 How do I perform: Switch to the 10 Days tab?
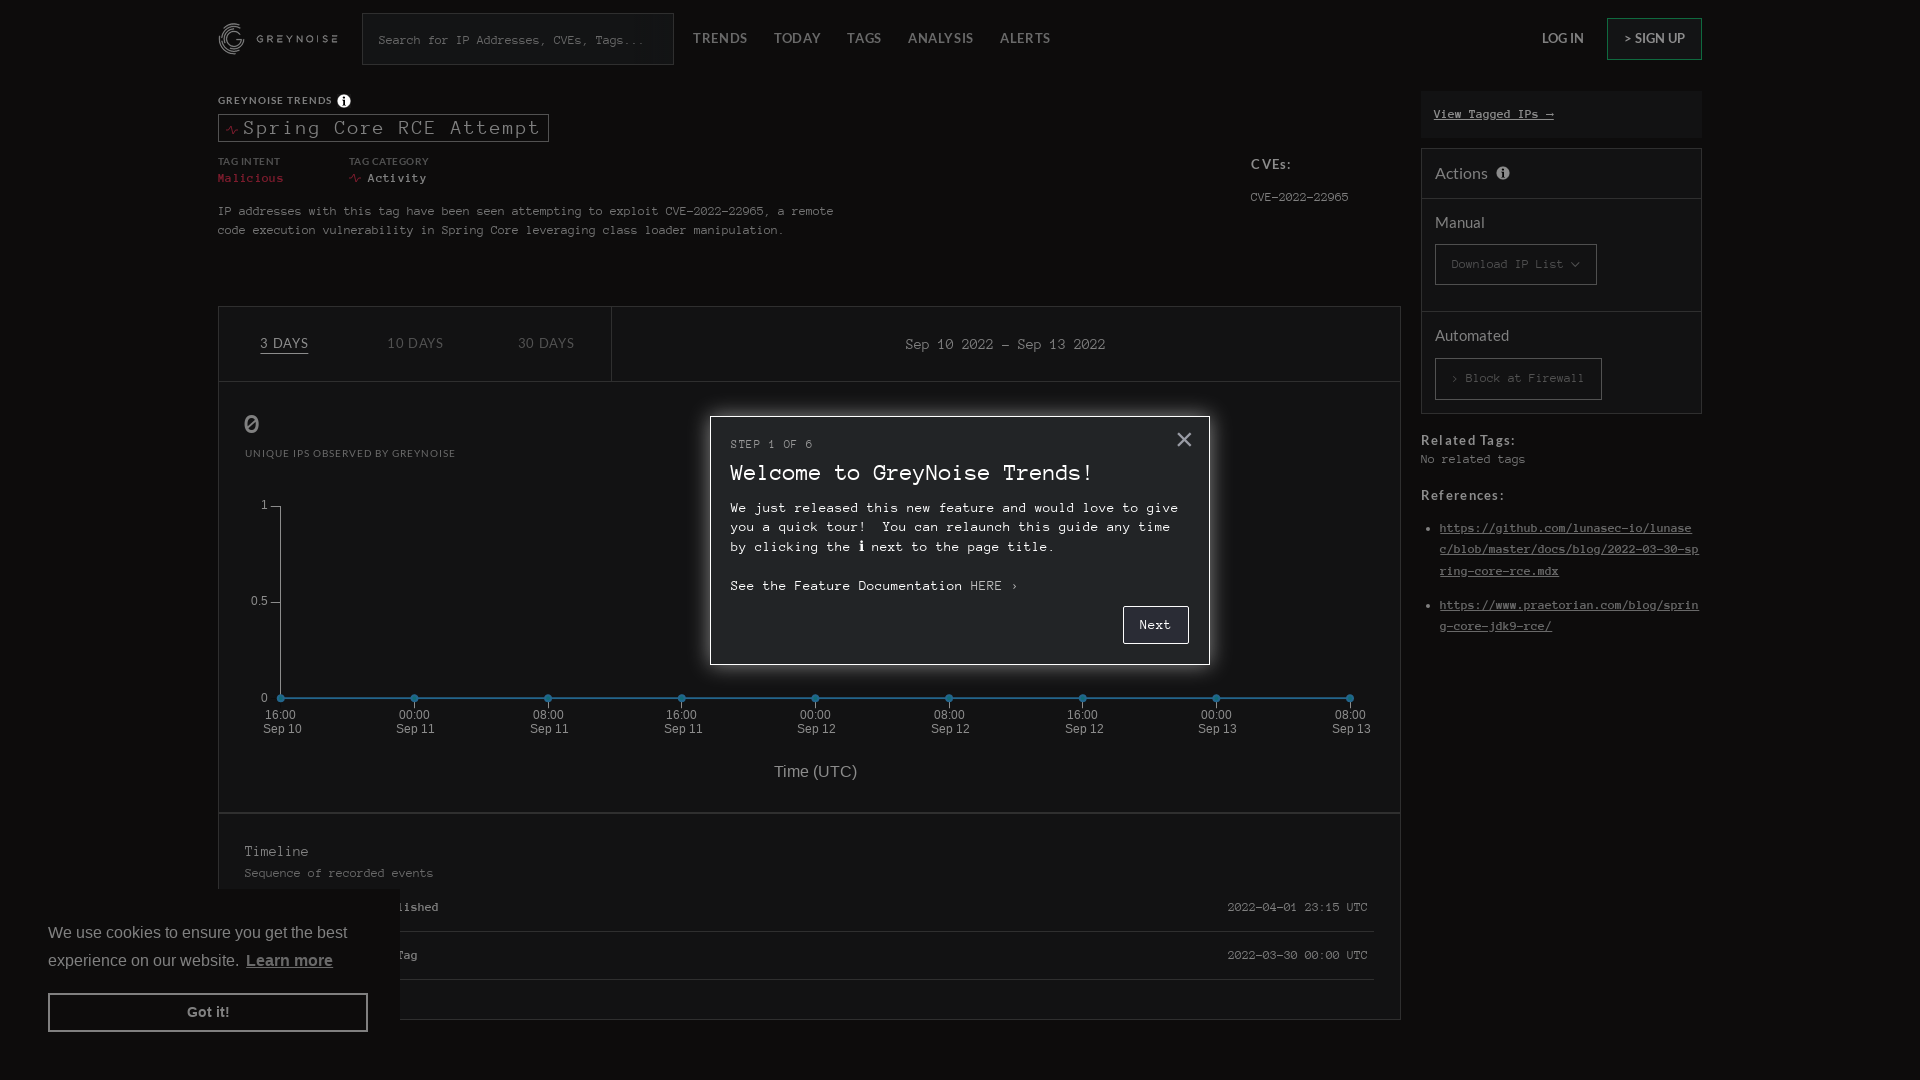point(415,344)
